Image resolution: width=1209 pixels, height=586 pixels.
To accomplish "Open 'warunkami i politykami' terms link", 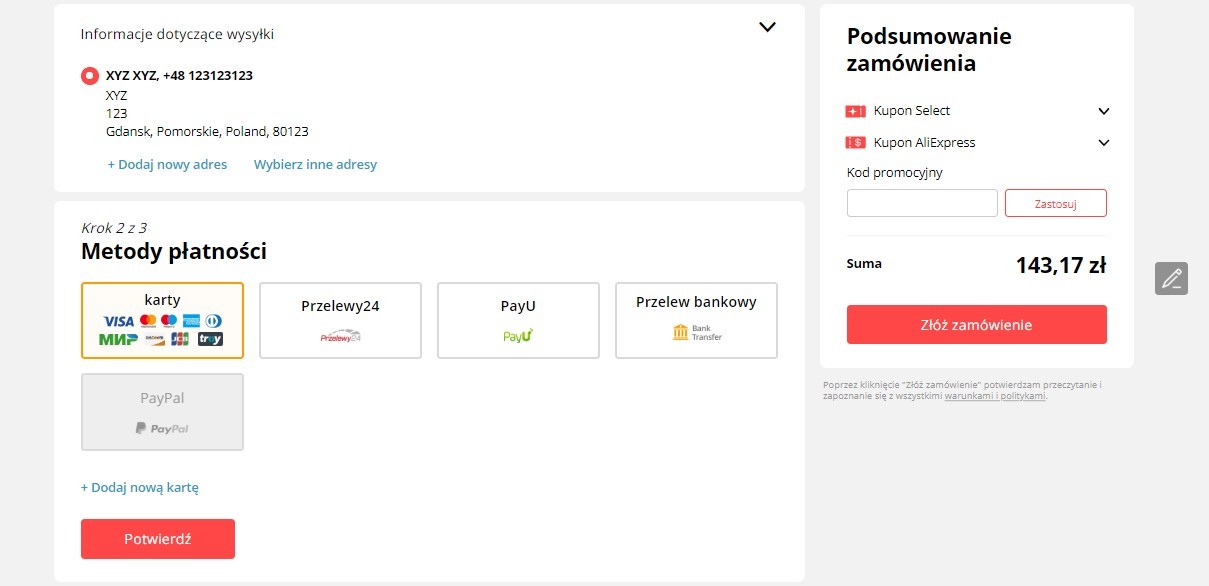I will pyautogui.click(x=995, y=396).
